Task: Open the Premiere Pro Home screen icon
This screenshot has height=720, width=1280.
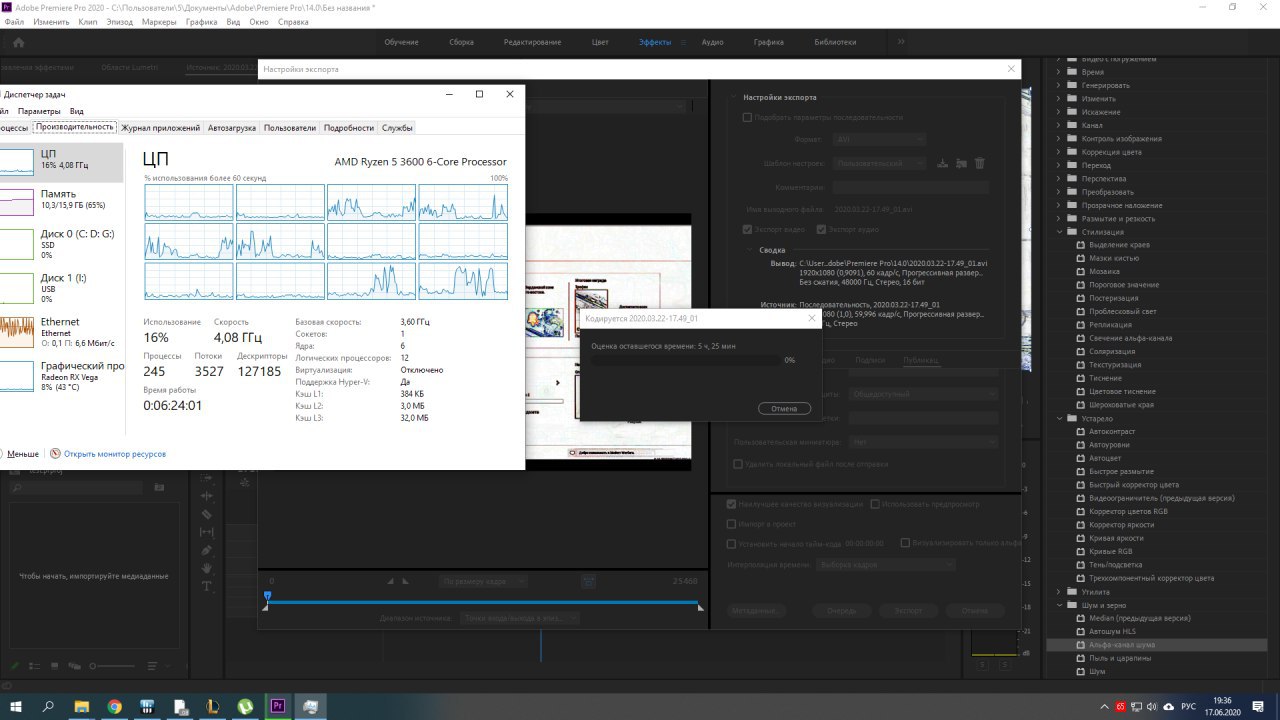Action: point(18,42)
